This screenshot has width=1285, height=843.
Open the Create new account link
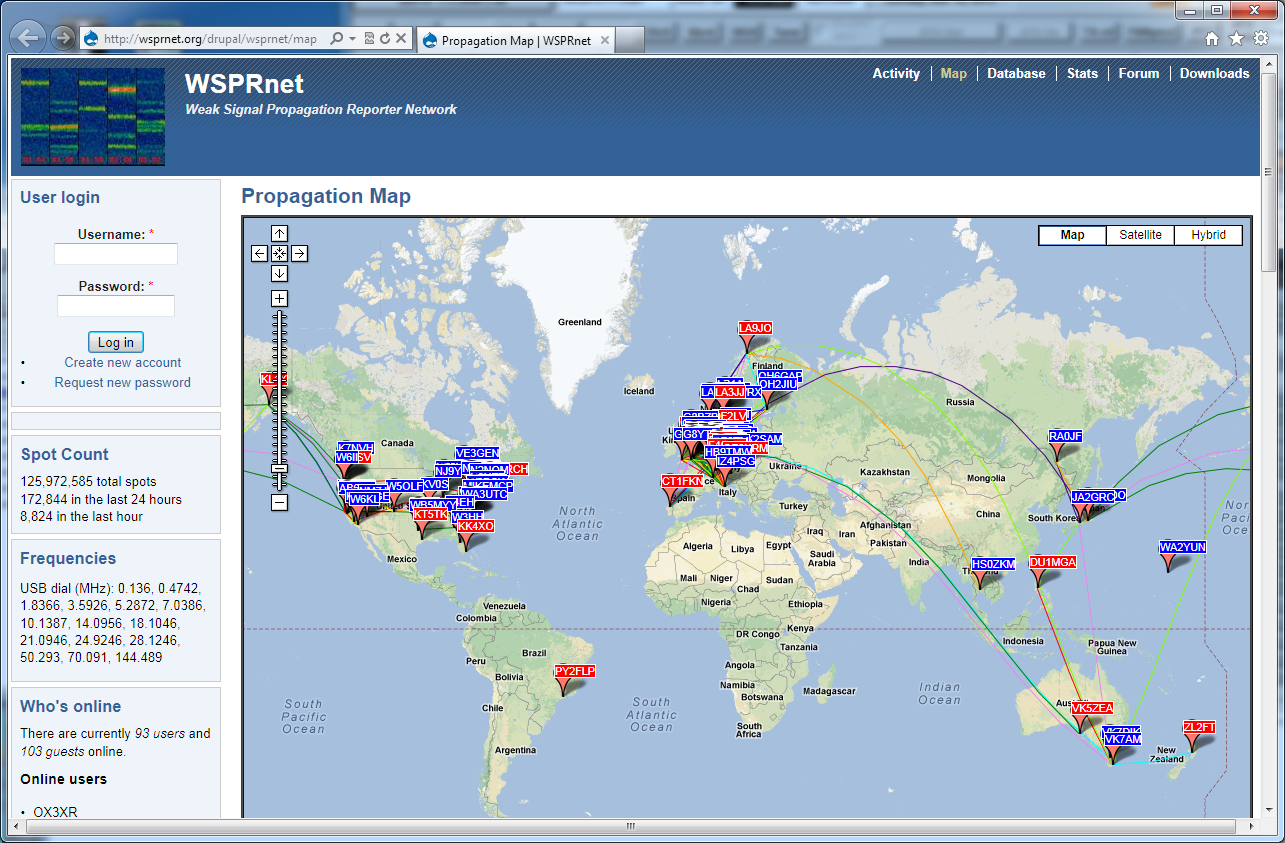point(123,362)
